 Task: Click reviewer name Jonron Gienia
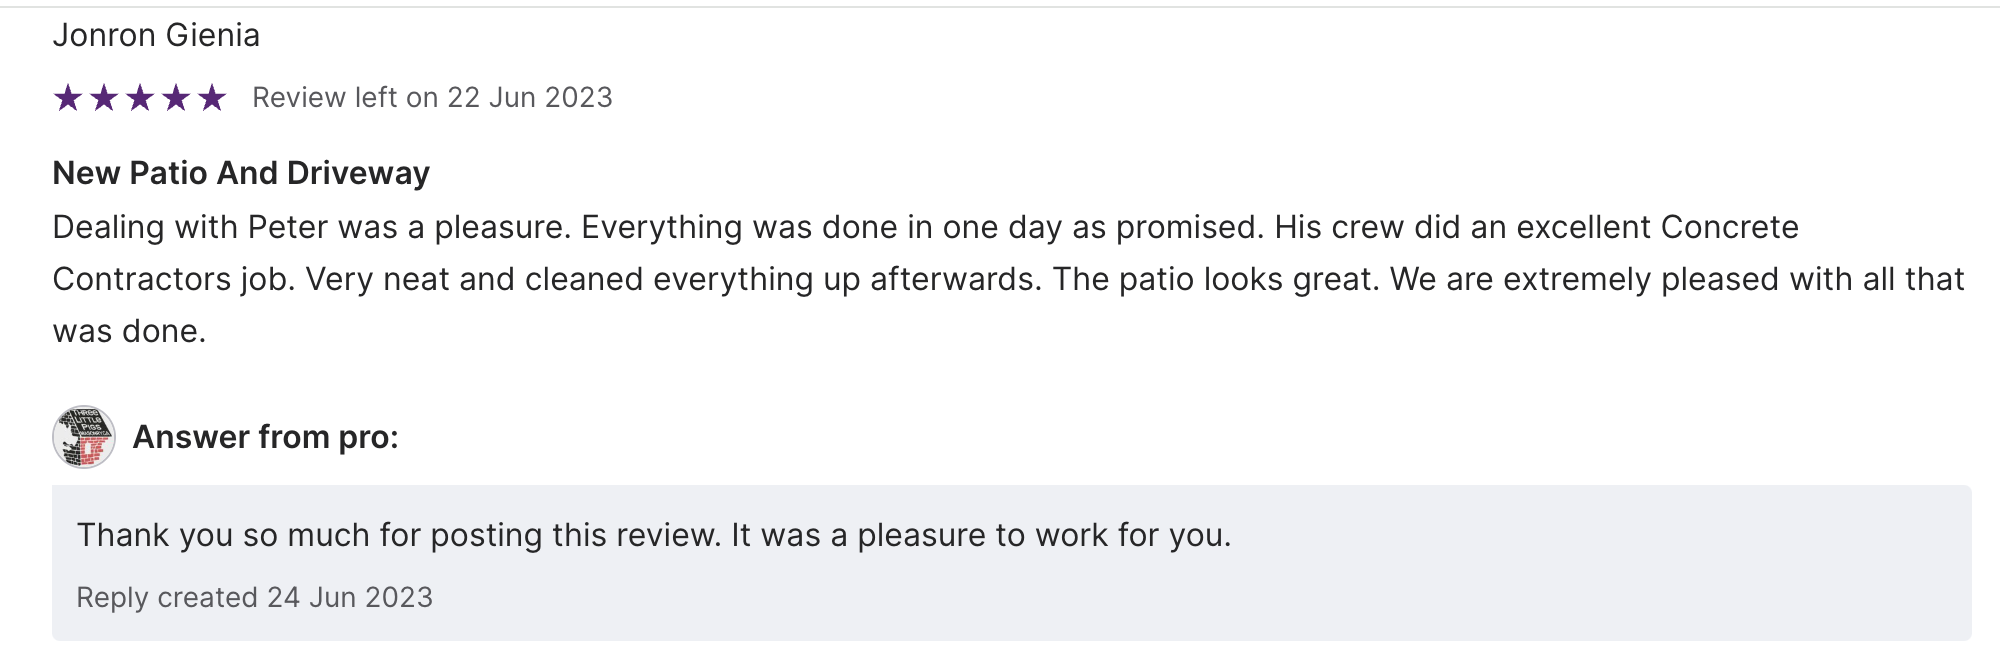click(156, 36)
